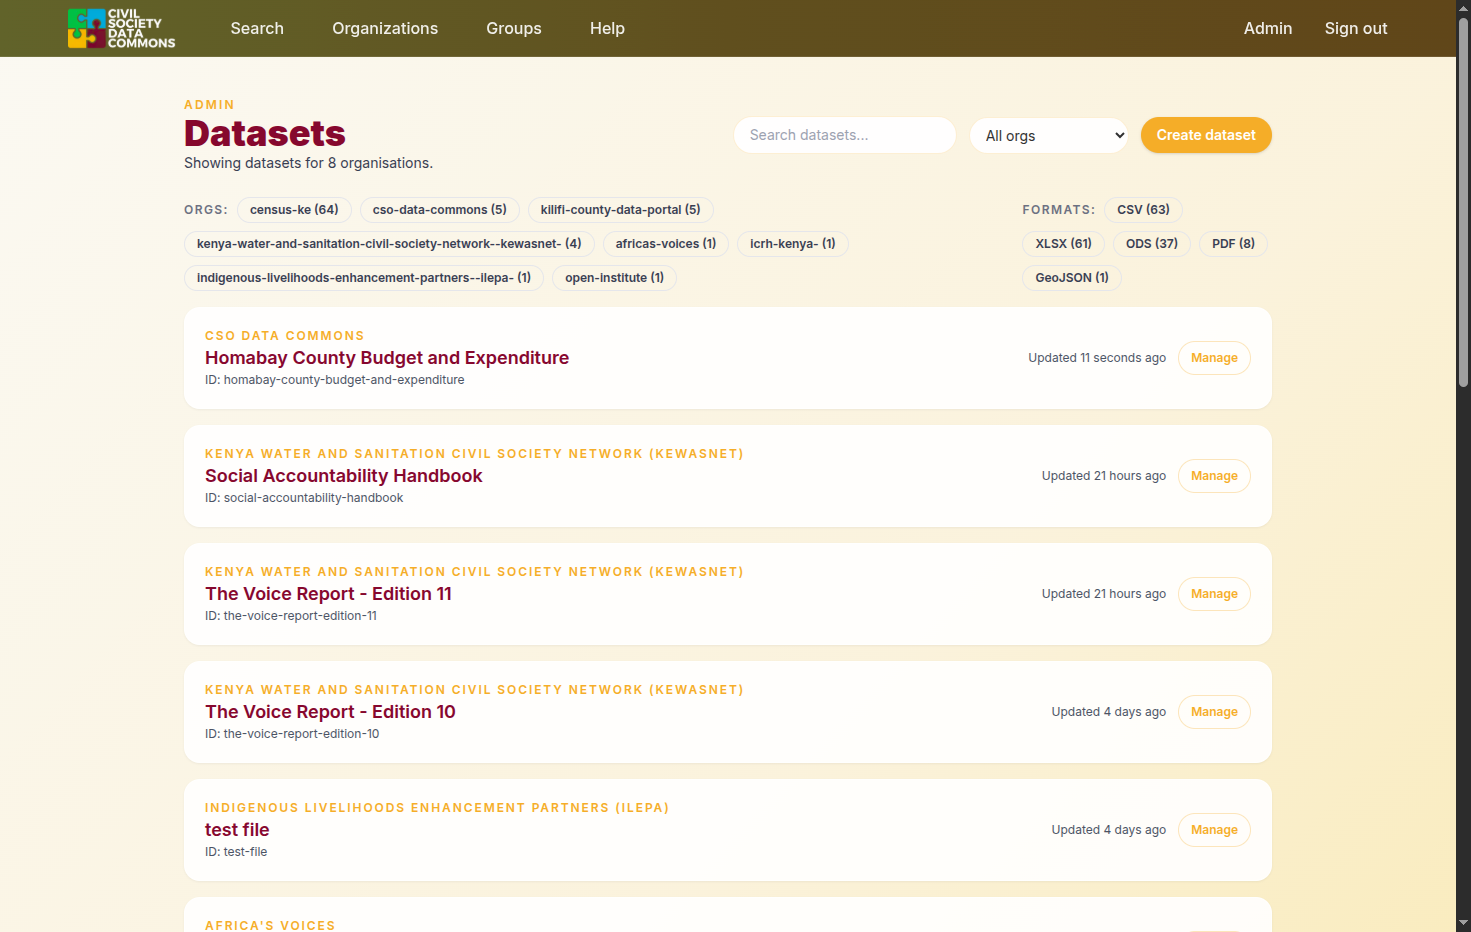Open the Groups menu item
Image resolution: width=1471 pixels, height=932 pixels.
click(514, 28)
